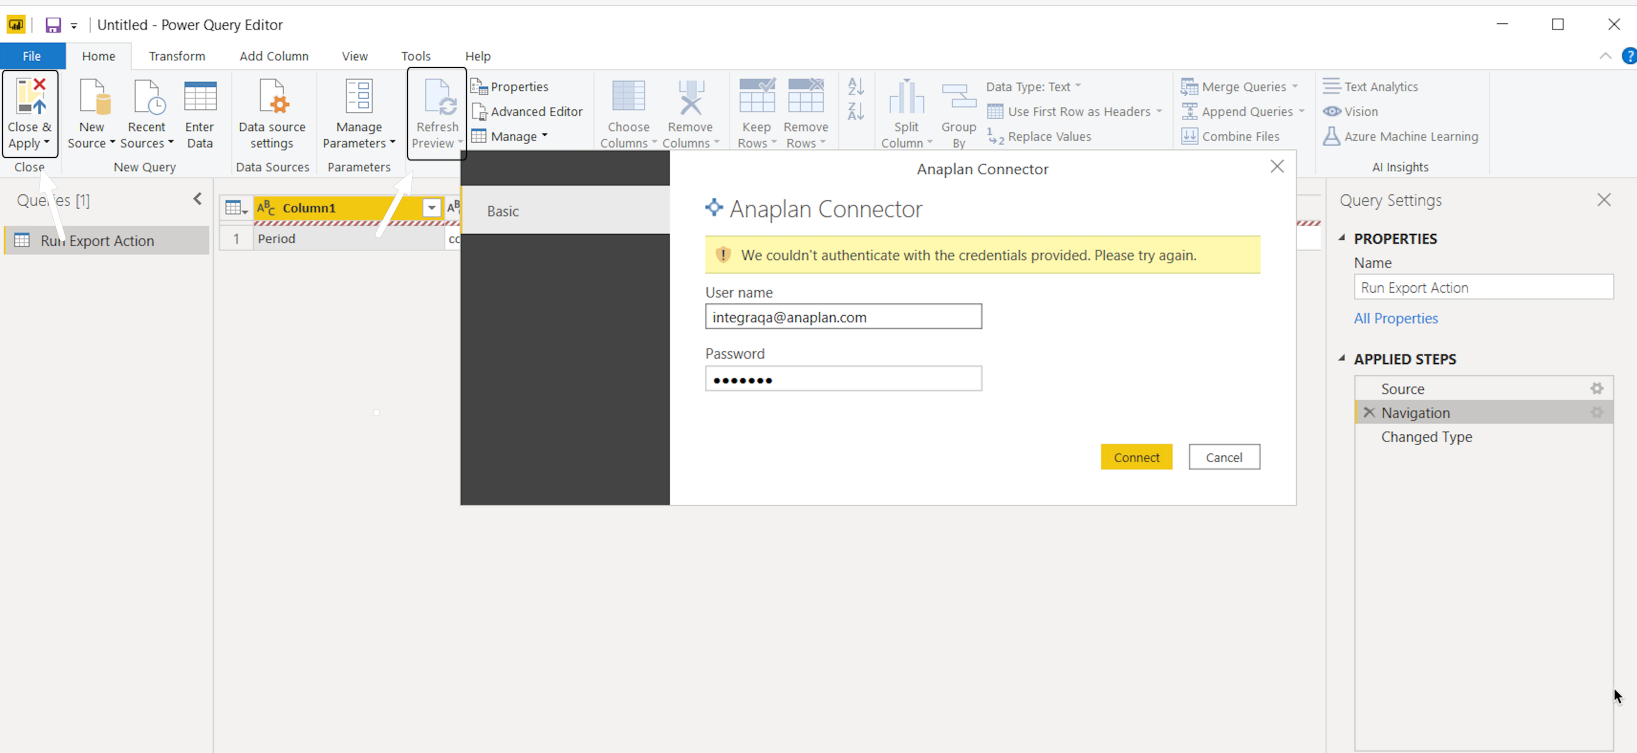
Task: Switch to the Home tab
Action: (x=98, y=56)
